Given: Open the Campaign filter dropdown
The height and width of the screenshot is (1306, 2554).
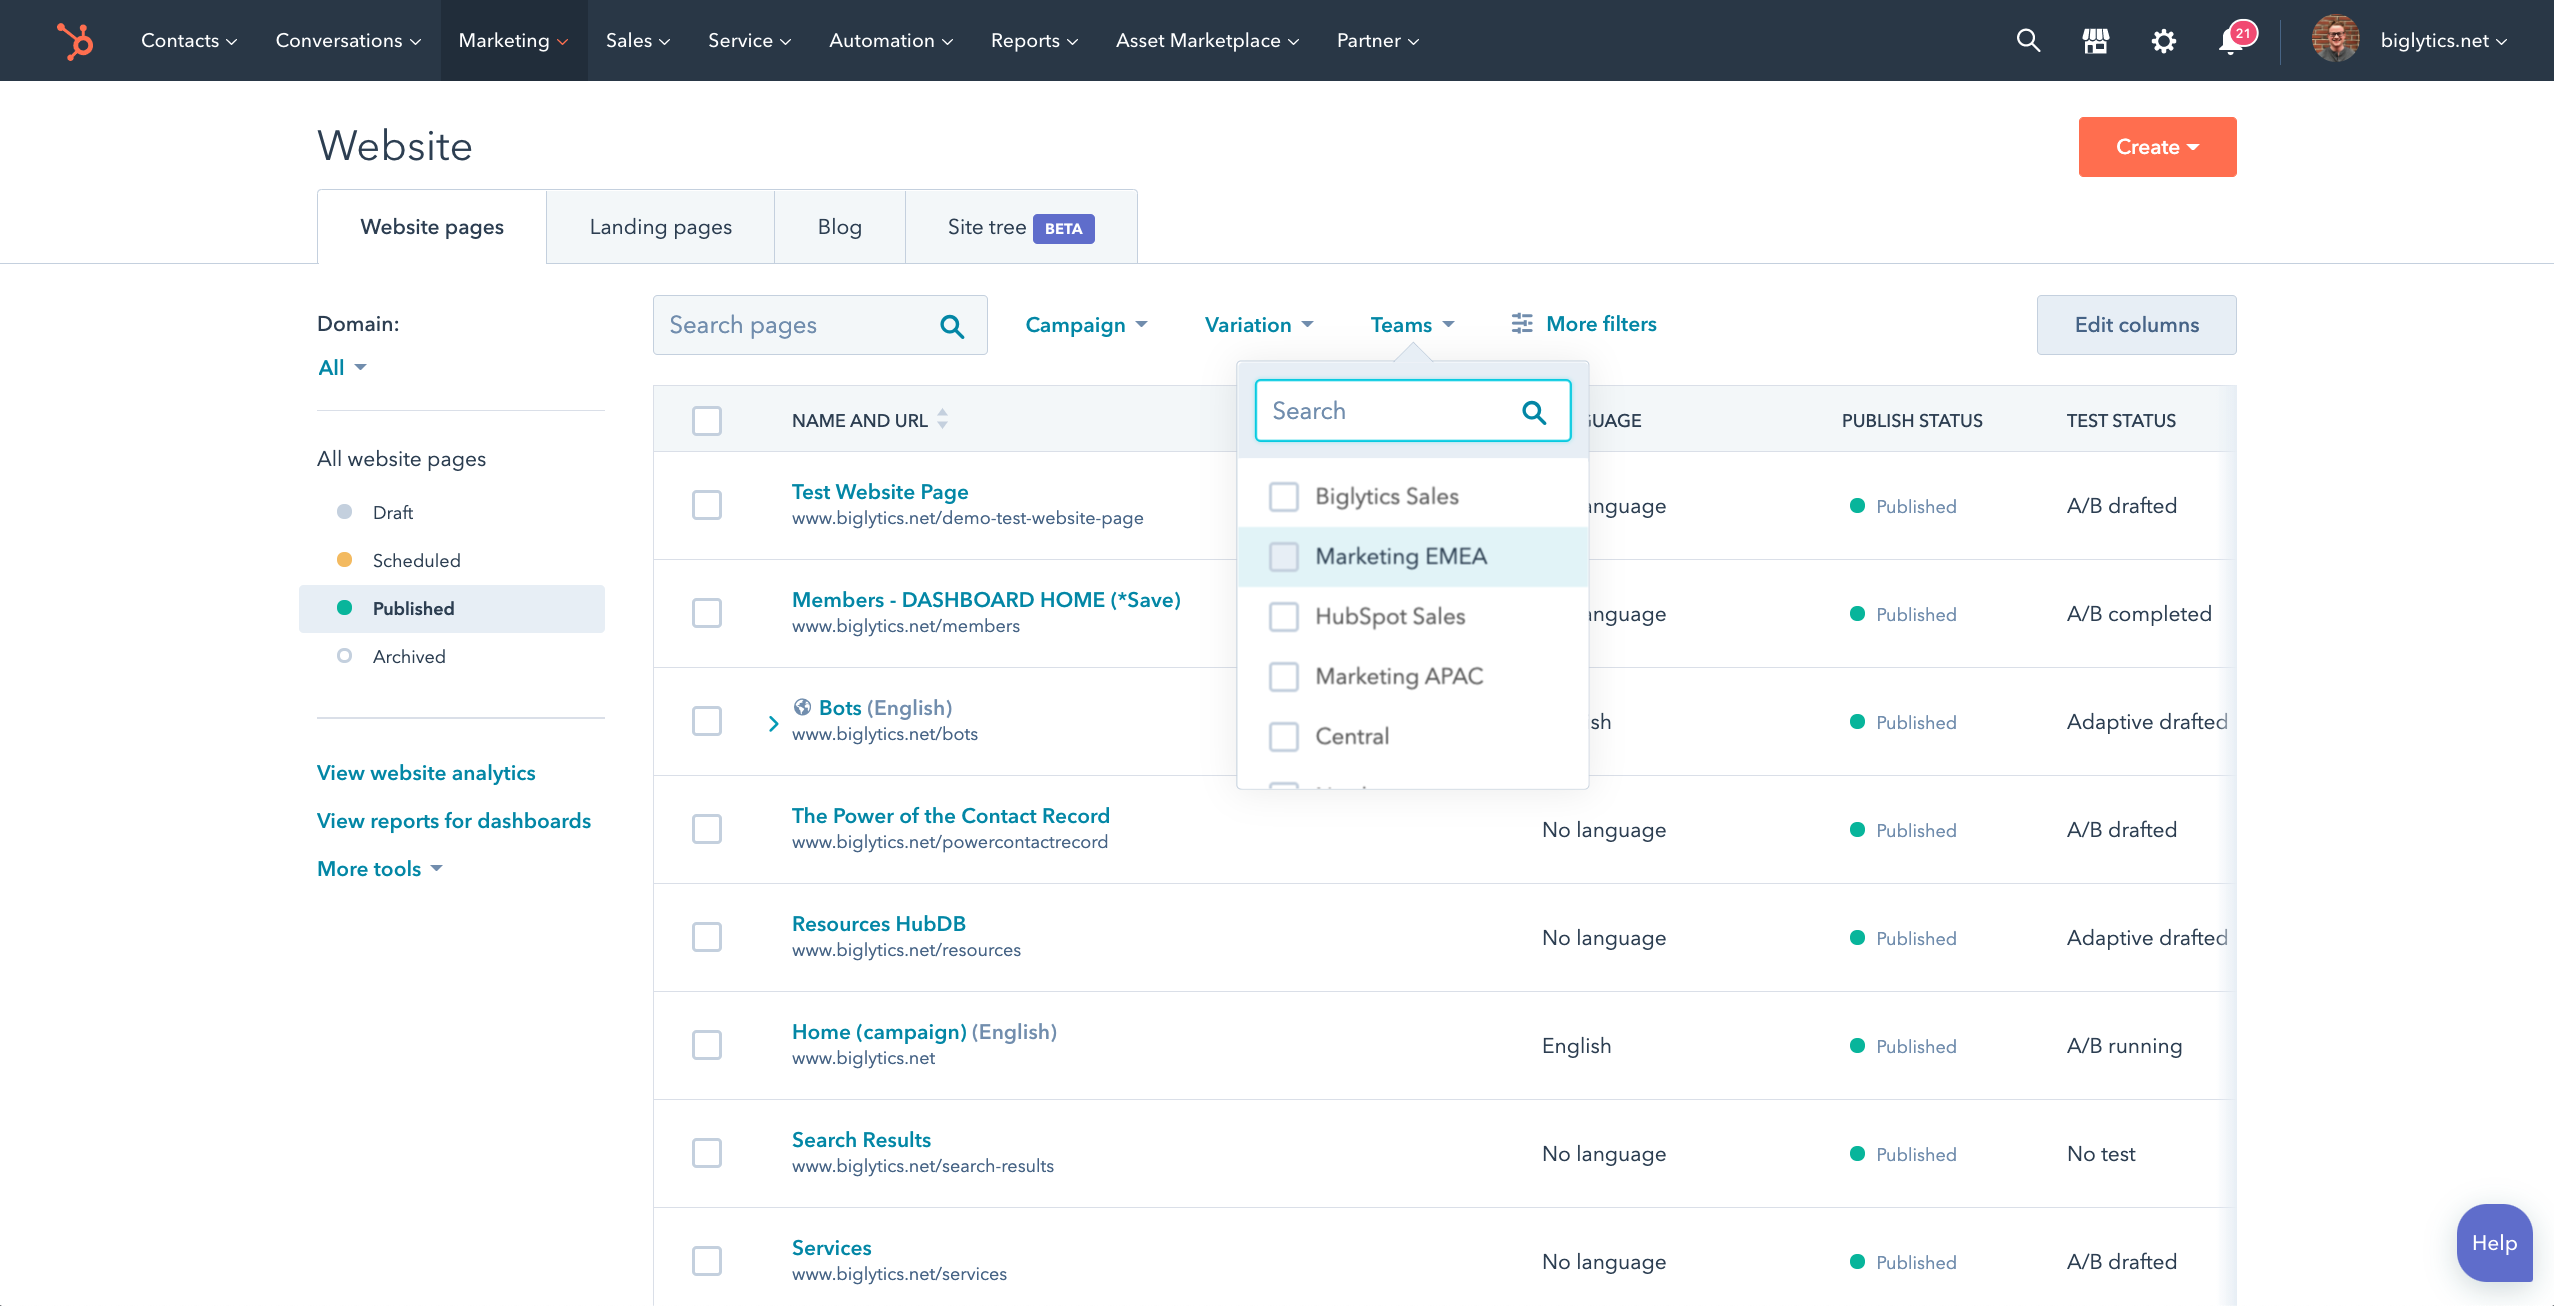Looking at the screenshot, I should (1086, 324).
